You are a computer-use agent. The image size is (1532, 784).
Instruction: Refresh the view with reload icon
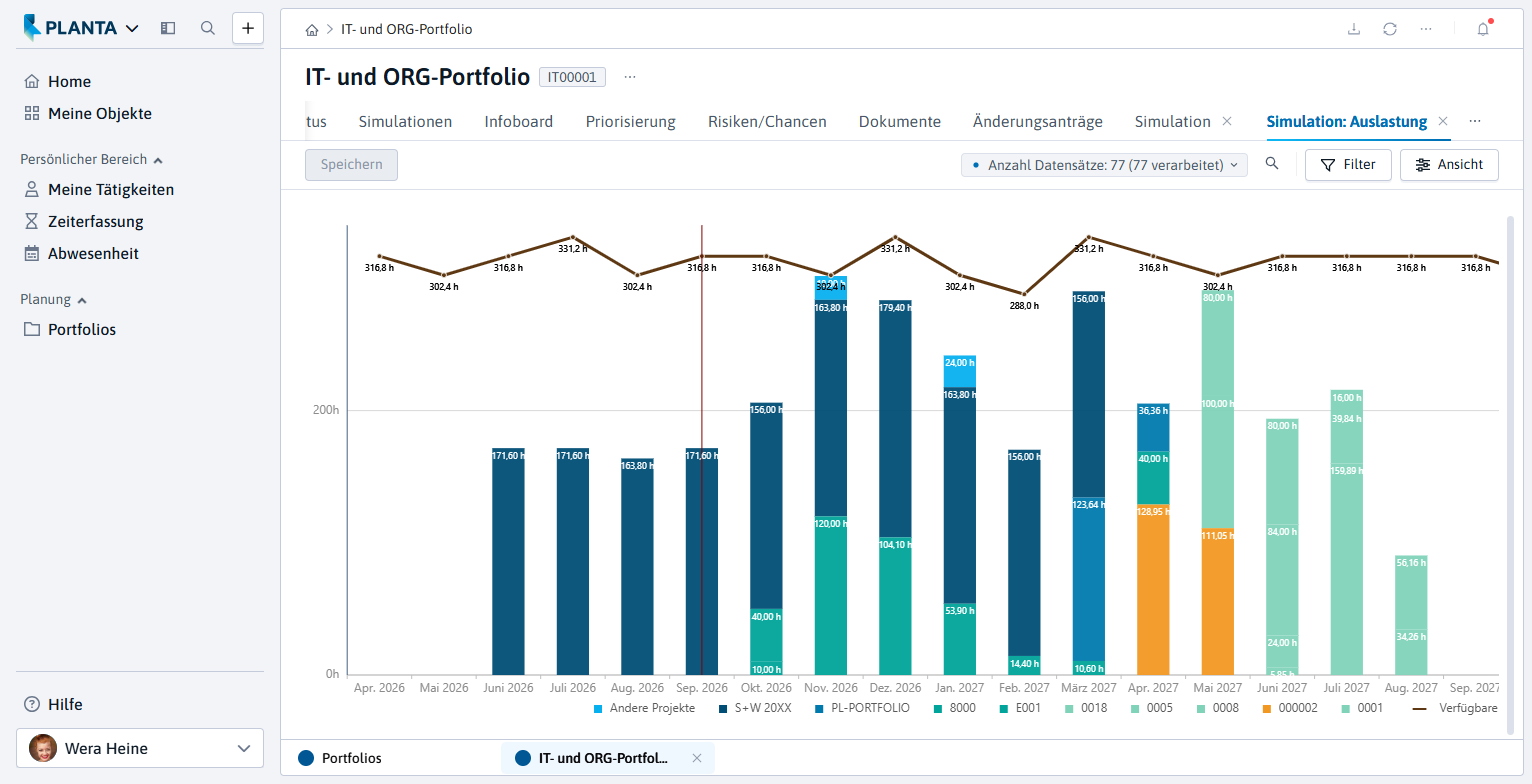(1390, 29)
